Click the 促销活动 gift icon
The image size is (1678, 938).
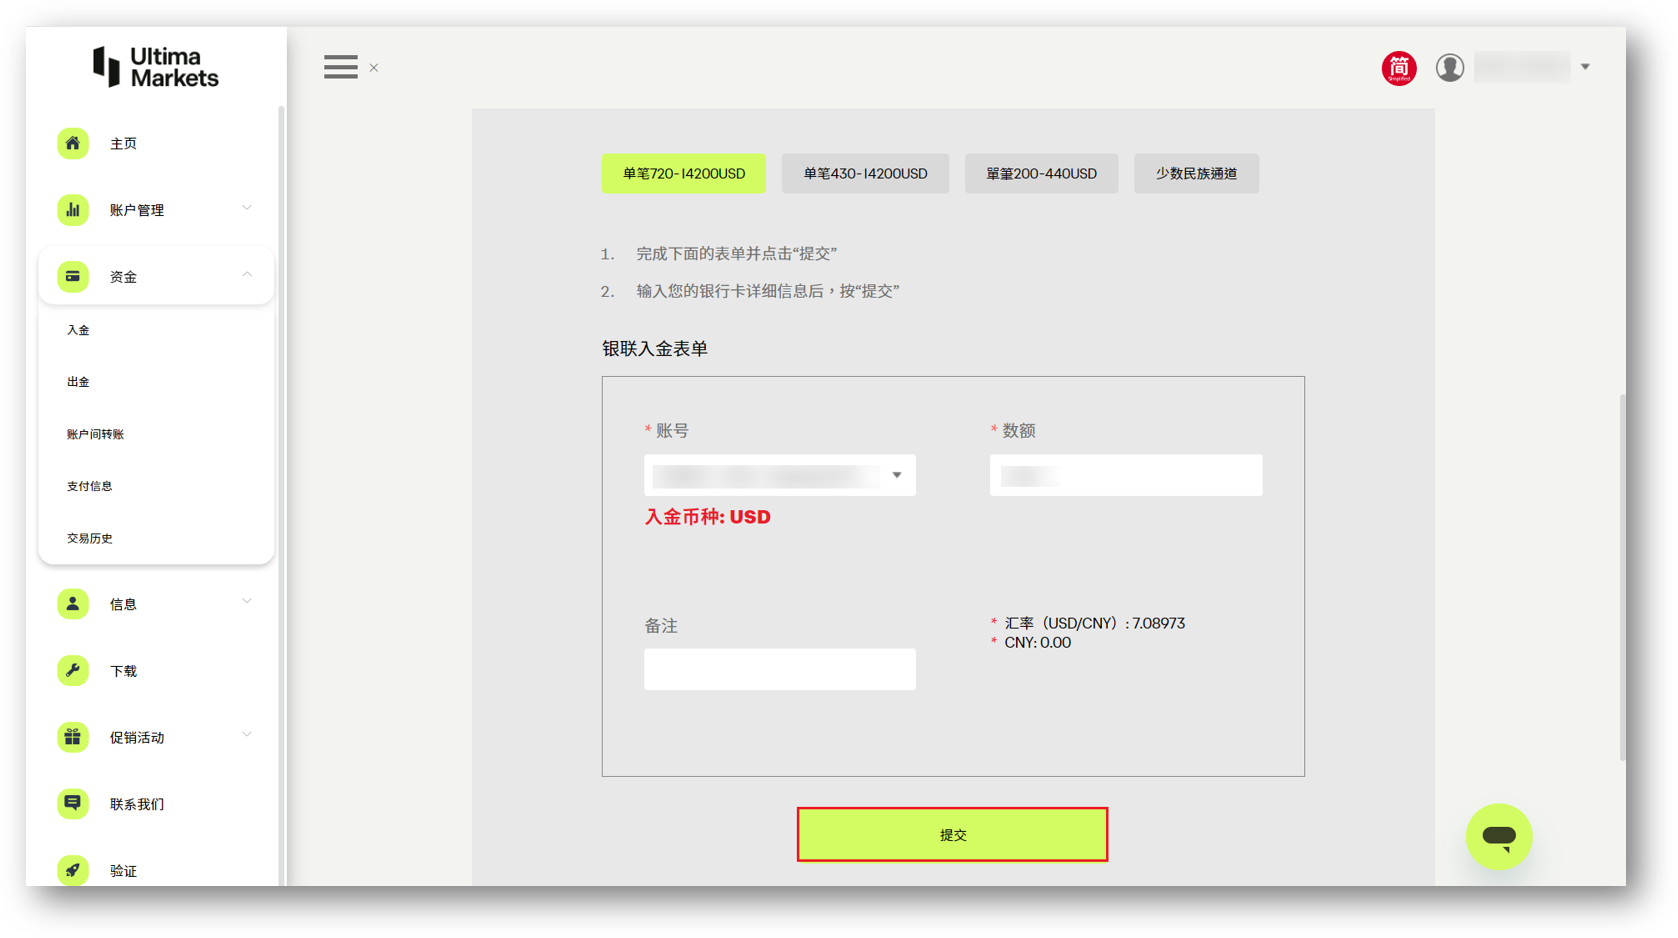(x=73, y=737)
